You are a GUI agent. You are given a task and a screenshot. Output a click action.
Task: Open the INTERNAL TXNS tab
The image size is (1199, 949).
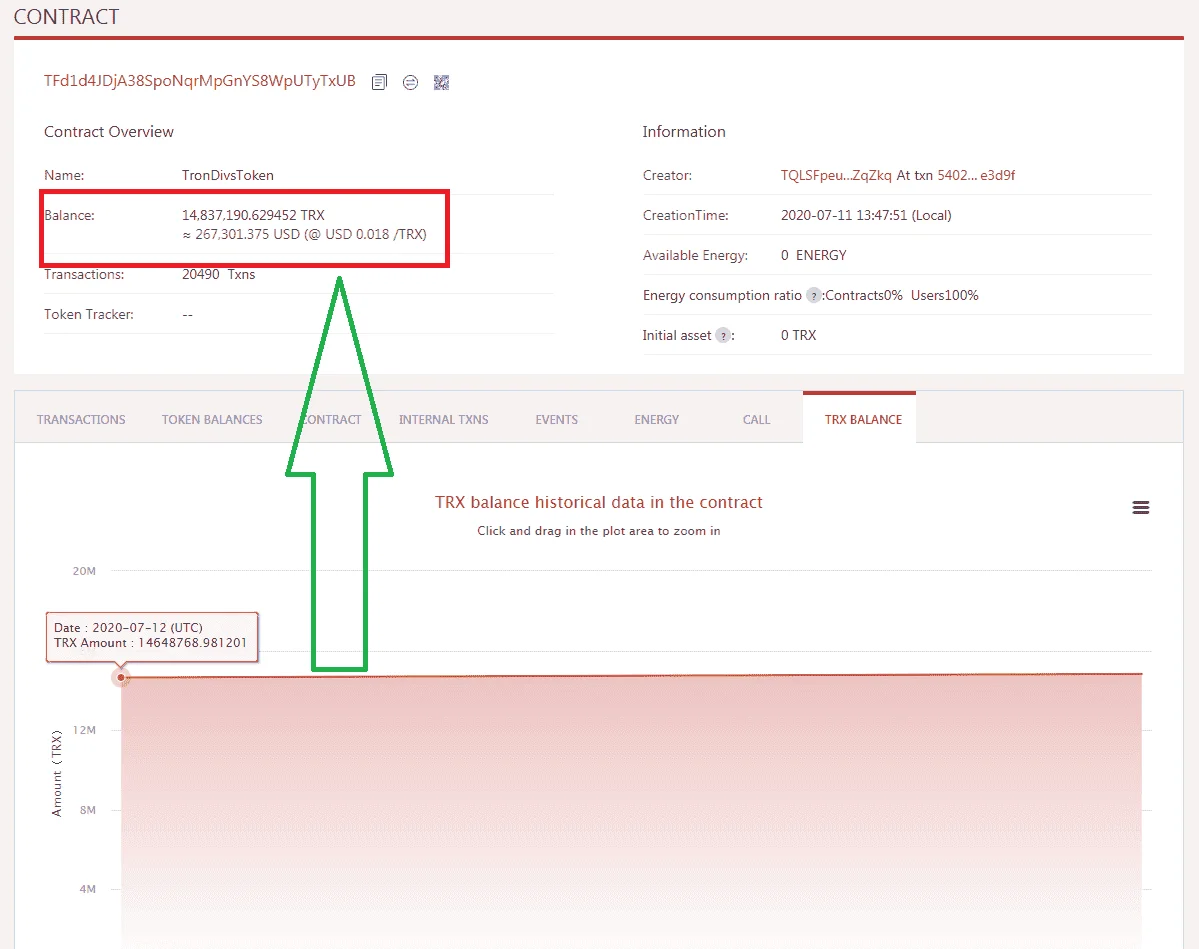click(x=444, y=419)
